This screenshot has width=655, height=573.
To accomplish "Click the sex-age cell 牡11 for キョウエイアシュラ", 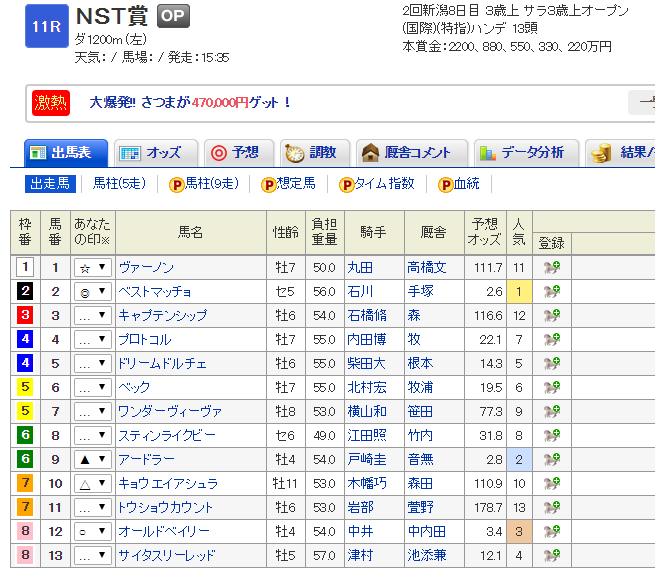I will 286,484.
